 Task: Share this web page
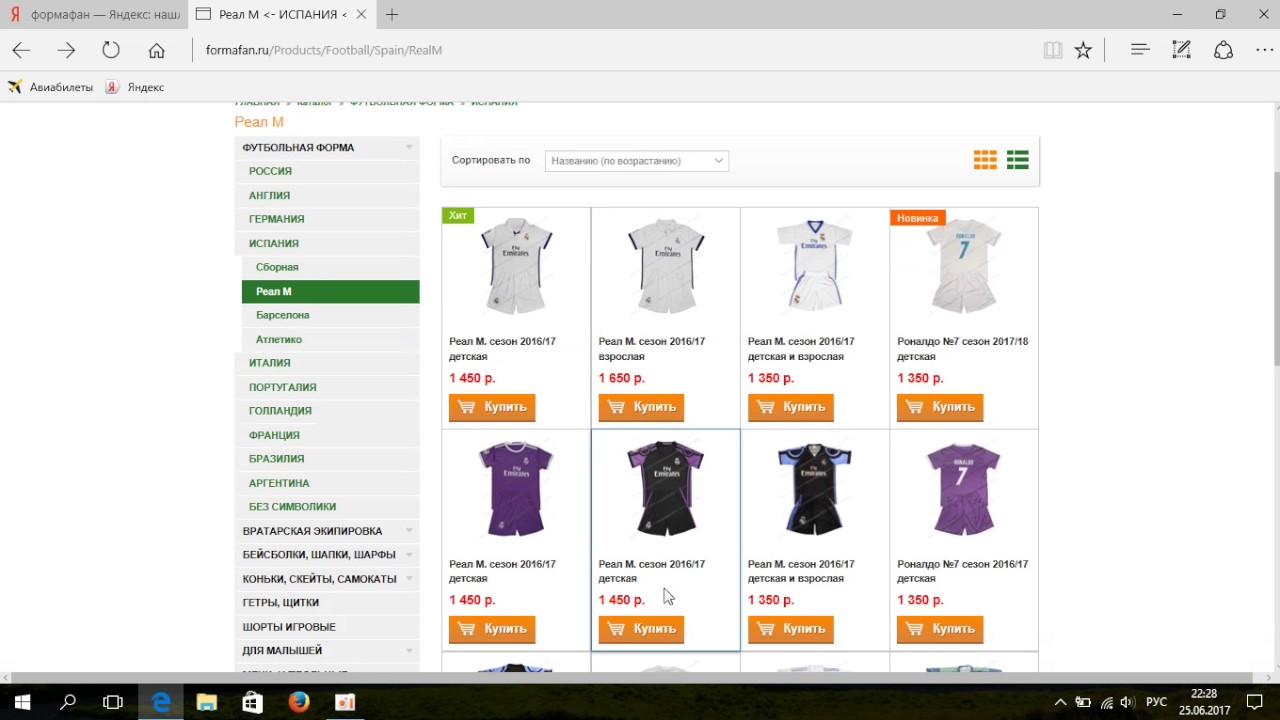pos(1223,50)
